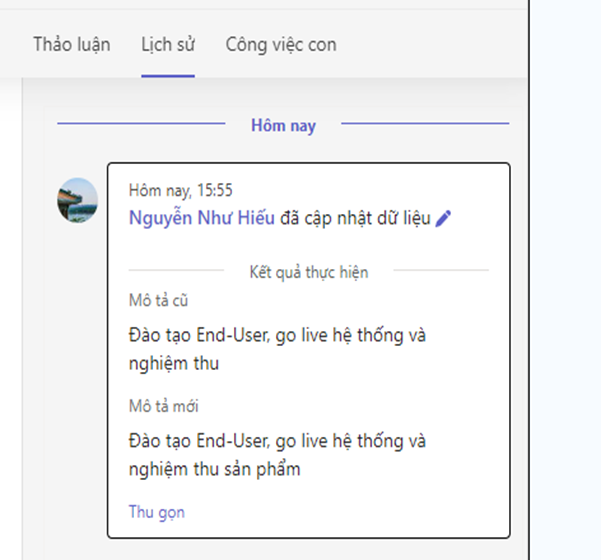Image resolution: width=601 pixels, height=560 pixels.
Task: Click the pencil edit icon beside update text
Action: (444, 219)
